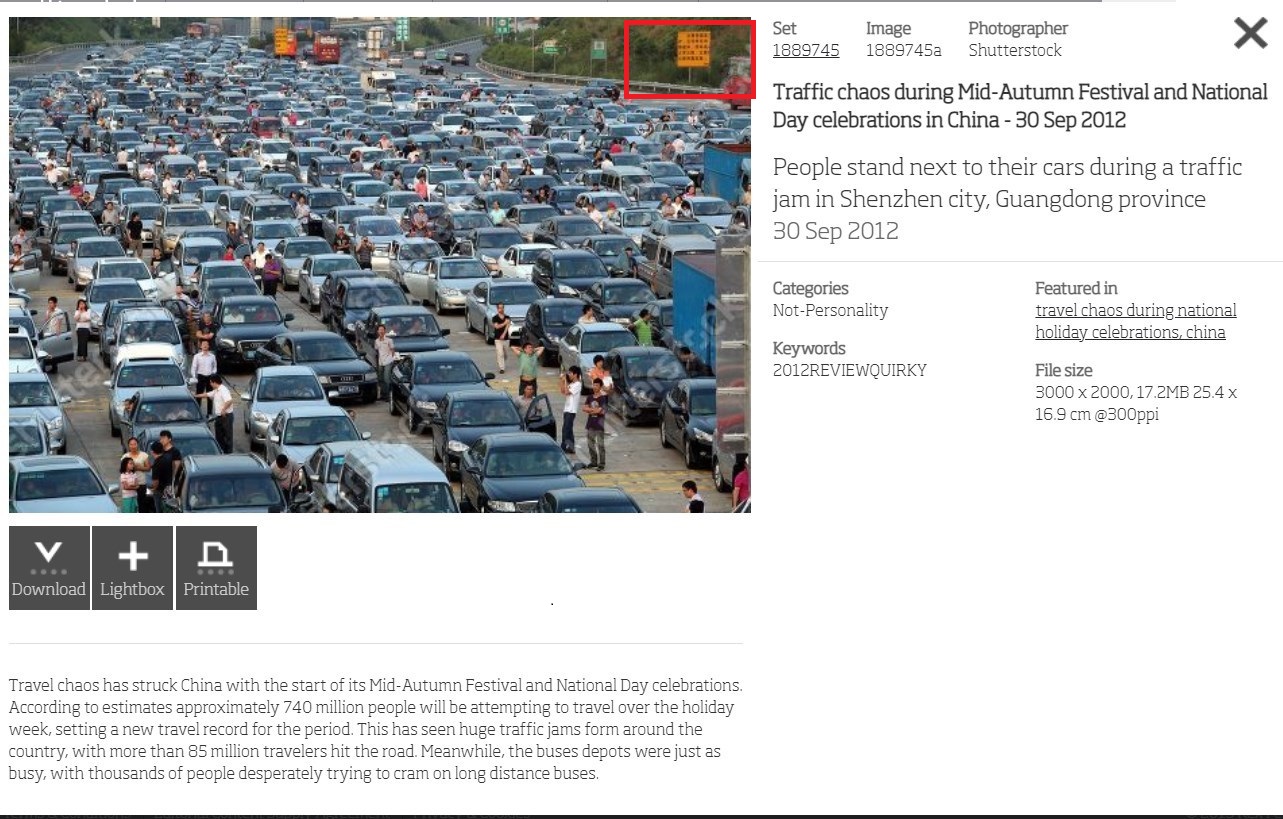Select the Traffic chaos headline text
Screen dimensions: 1283x819
(x=1020, y=106)
